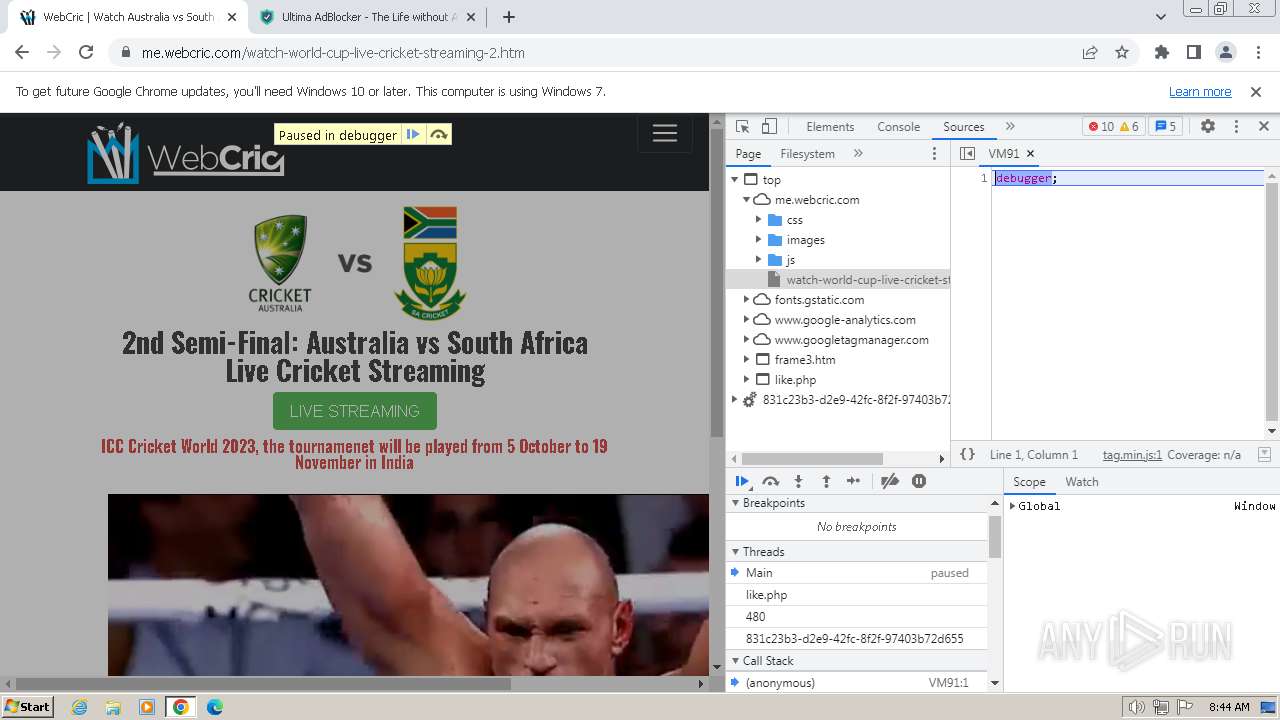Viewport: 1280px width, 720px height.
Task: Click the green LIVE STREAMING button
Action: (x=355, y=411)
